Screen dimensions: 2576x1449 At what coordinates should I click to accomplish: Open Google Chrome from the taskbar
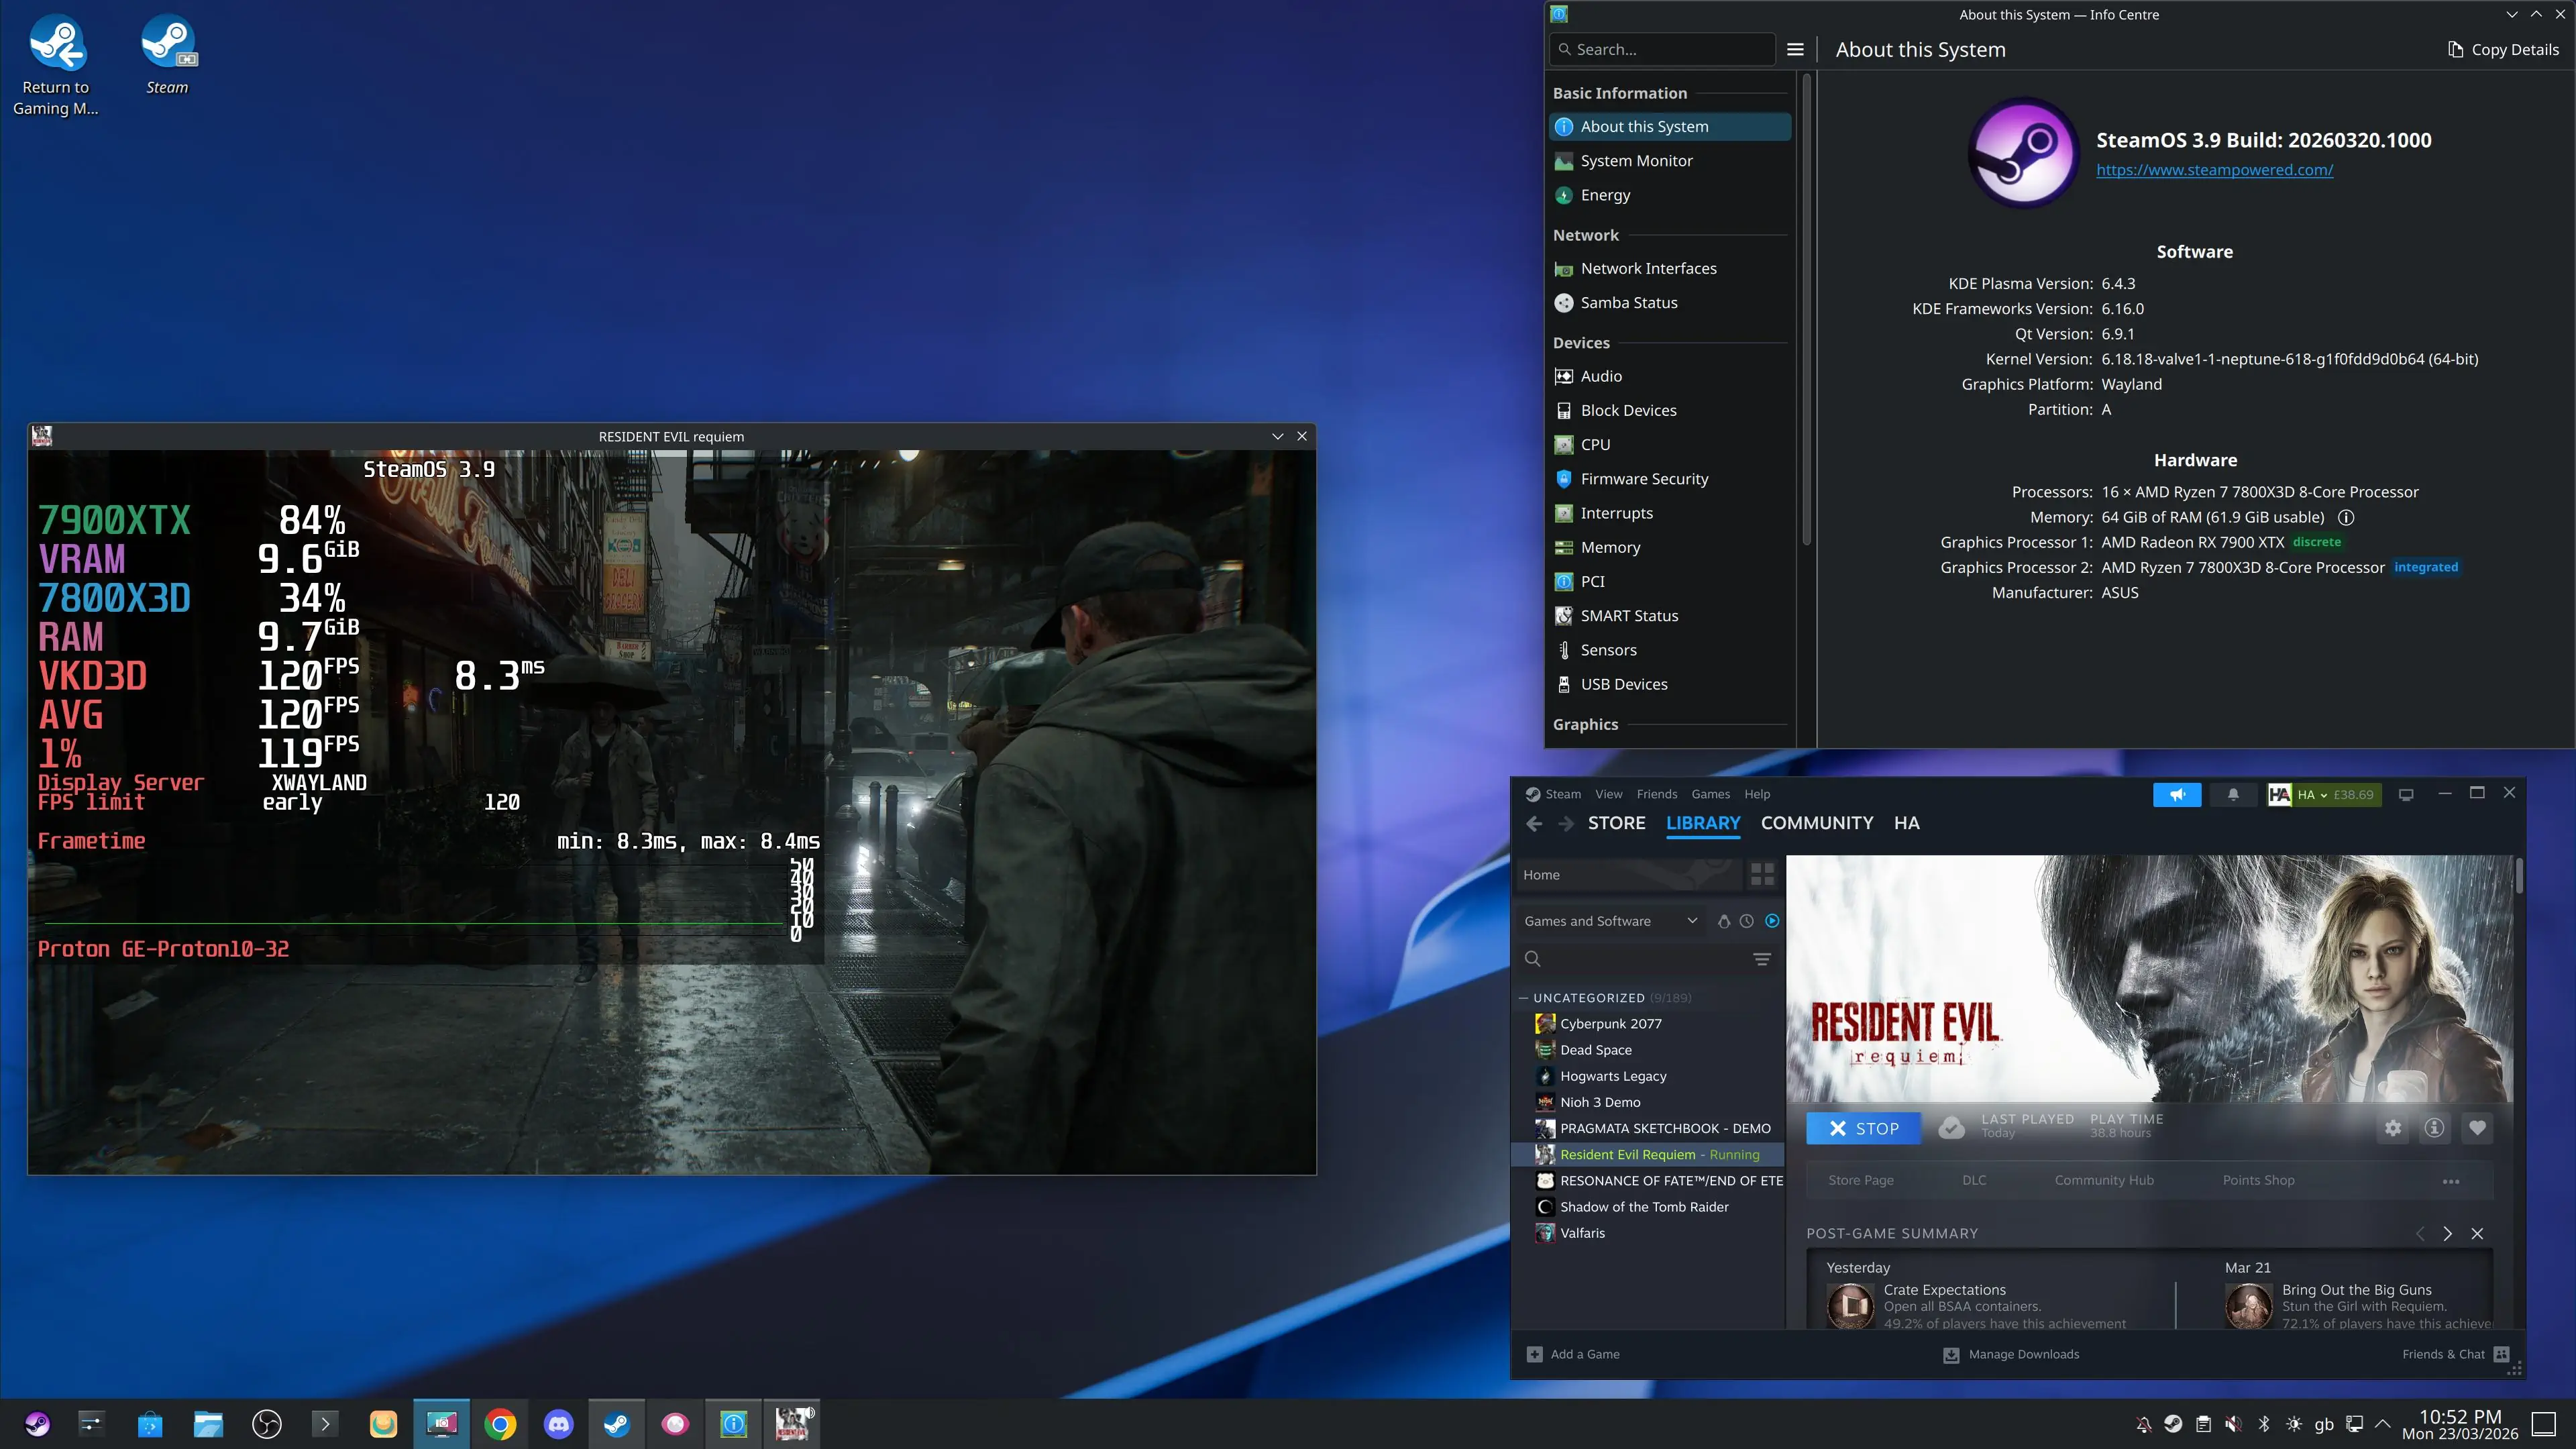(x=500, y=1424)
